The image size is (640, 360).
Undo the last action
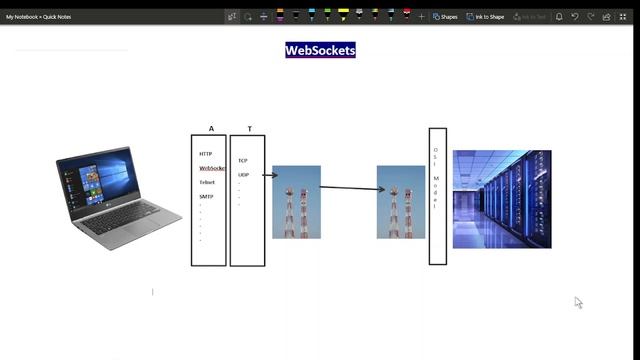575,17
